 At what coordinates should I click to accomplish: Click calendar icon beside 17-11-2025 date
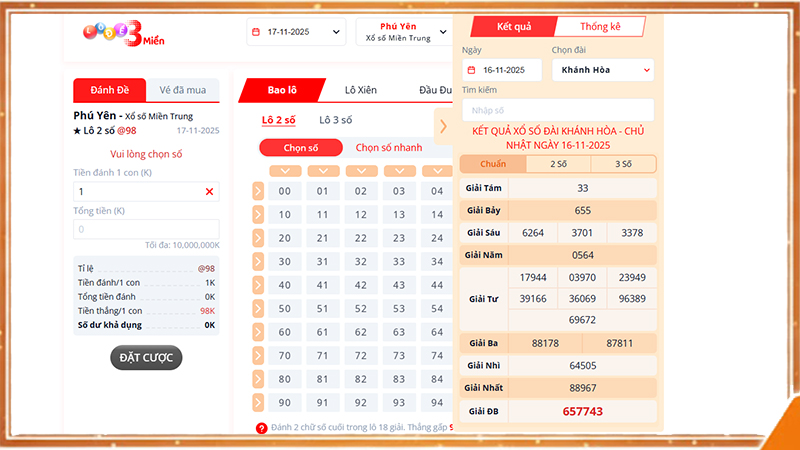click(256, 32)
